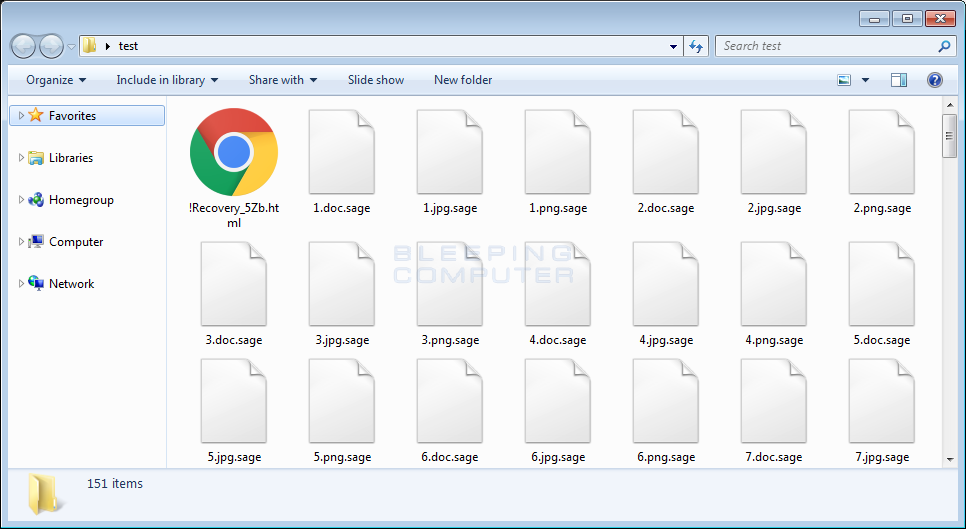The image size is (966, 529).
Task: Click the change view icon
Action: [844, 80]
